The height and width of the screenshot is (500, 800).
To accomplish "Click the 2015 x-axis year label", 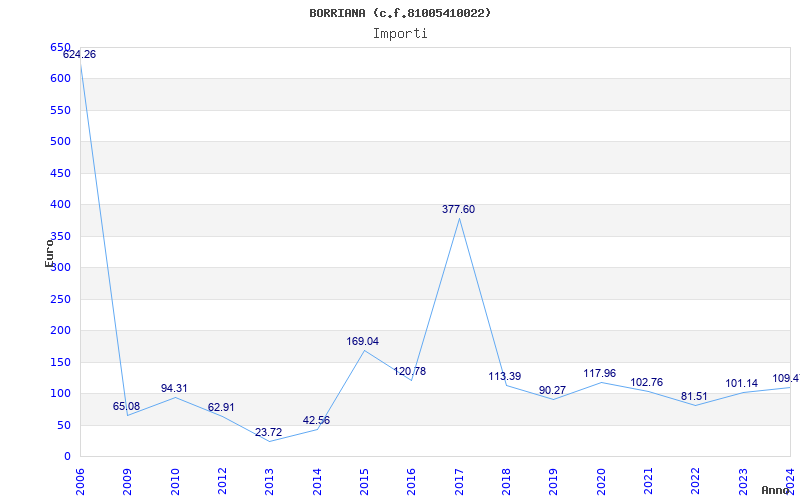I will (x=364, y=482).
